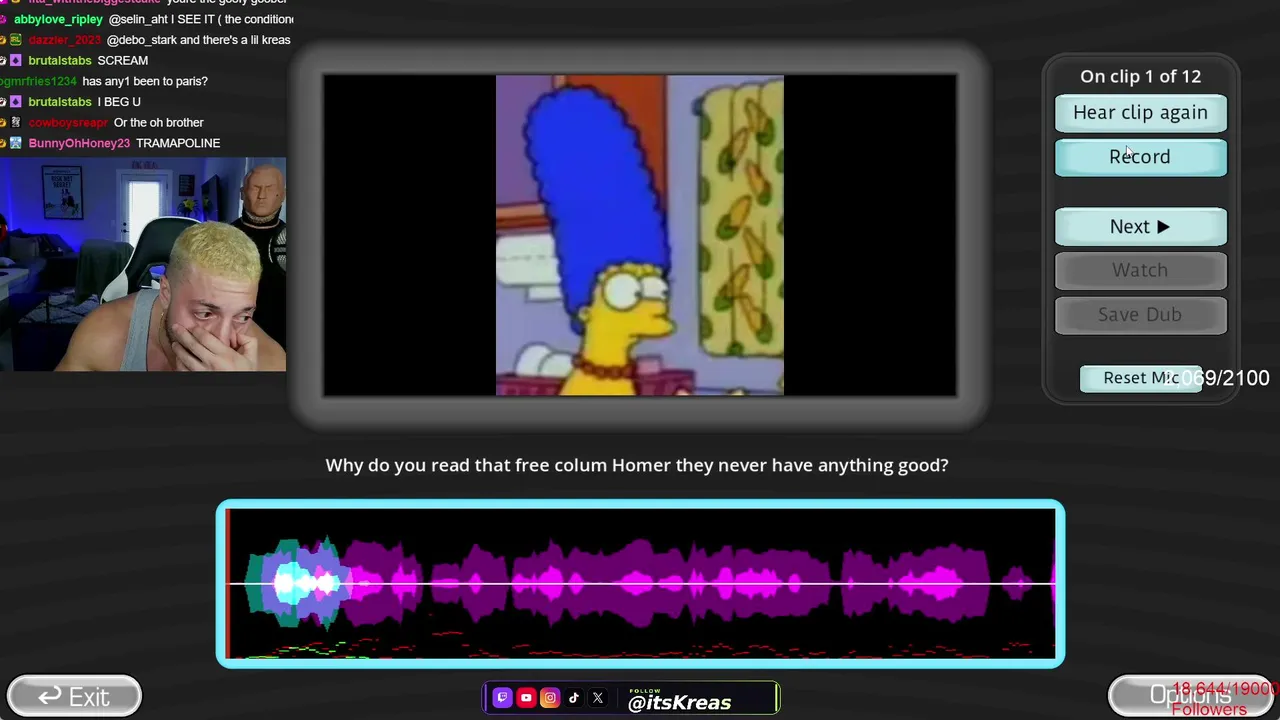Image resolution: width=1280 pixels, height=720 pixels.
Task: Click the greyed-out Watch button
Action: tap(1140, 270)
